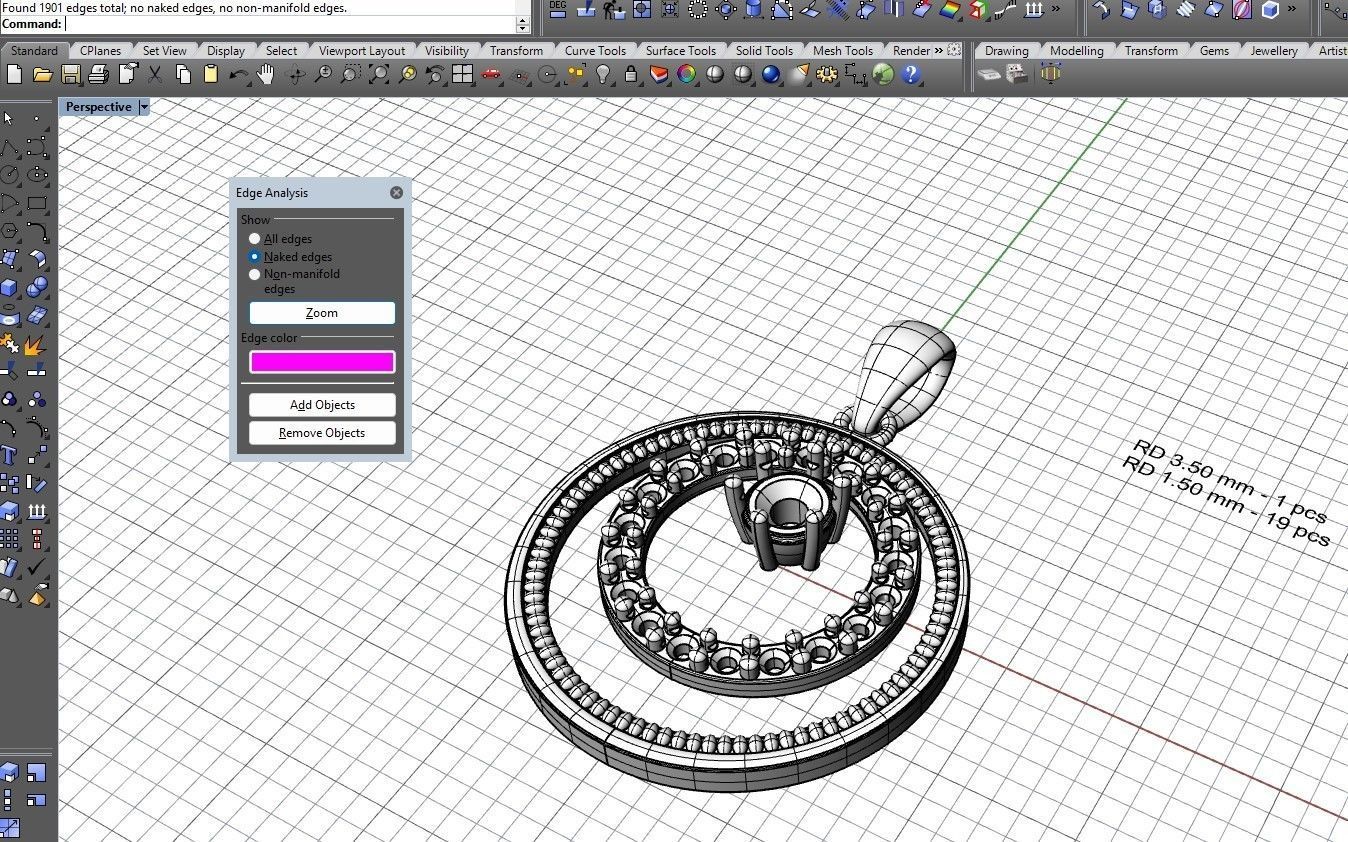Select the Polygon tool in left sidebar
The width and height of the screenshot is (1348, 842).
coord(9,231)
